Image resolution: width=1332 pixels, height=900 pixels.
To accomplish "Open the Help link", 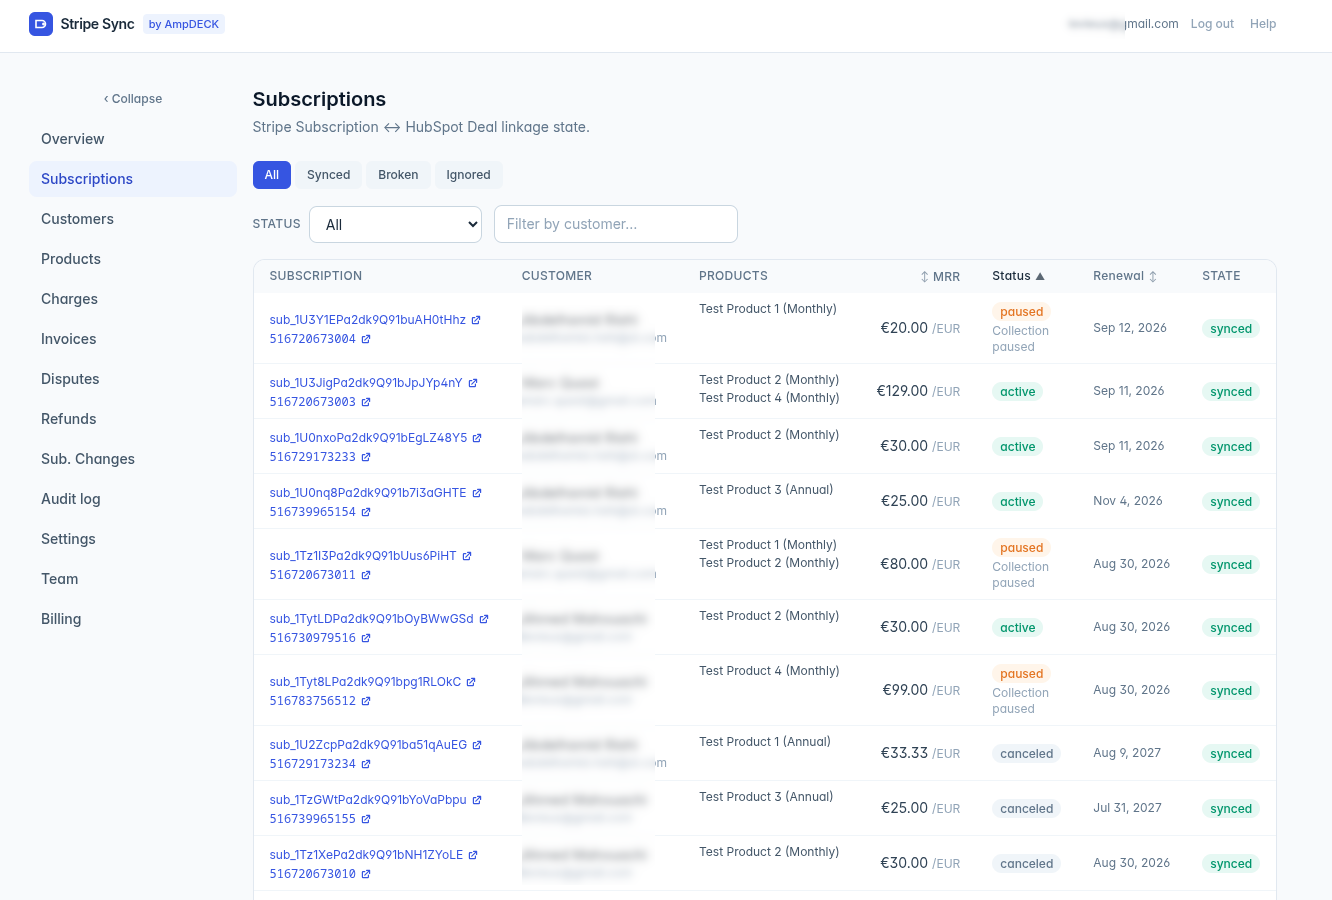I will click(x=1263, y=24).
